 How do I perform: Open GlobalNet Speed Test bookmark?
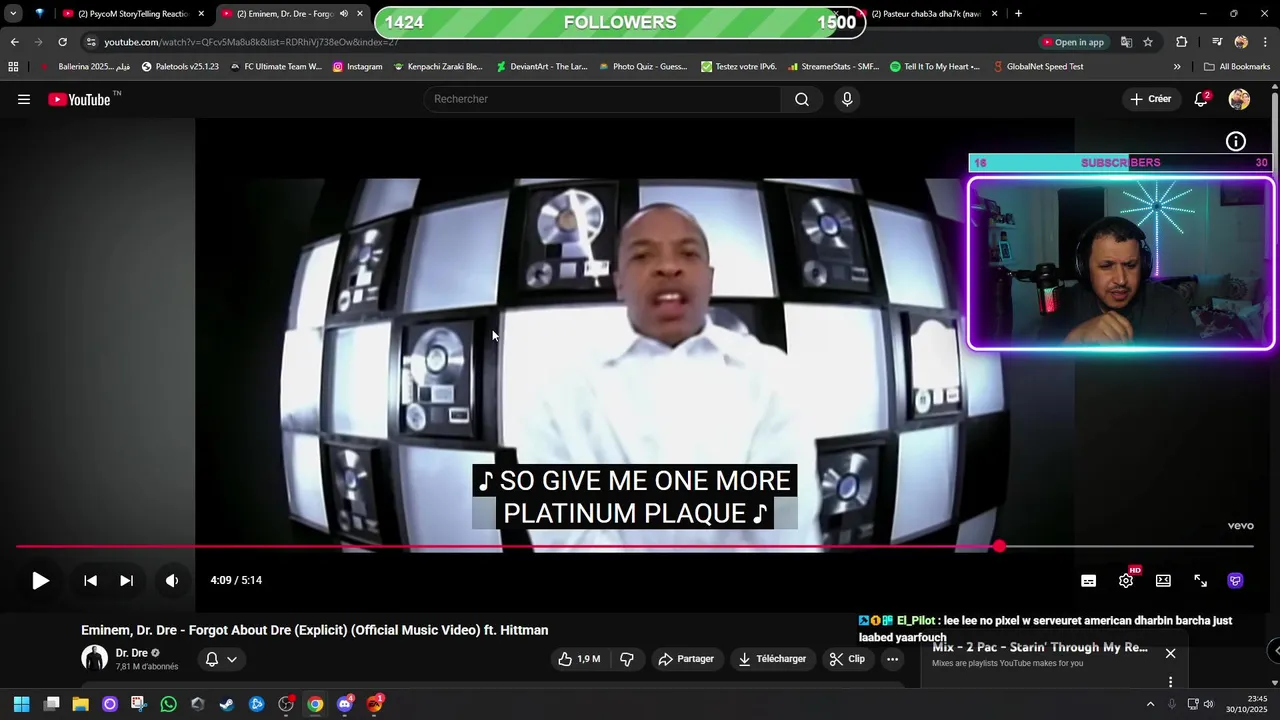pyautogui.click(x=1038, y=67)
